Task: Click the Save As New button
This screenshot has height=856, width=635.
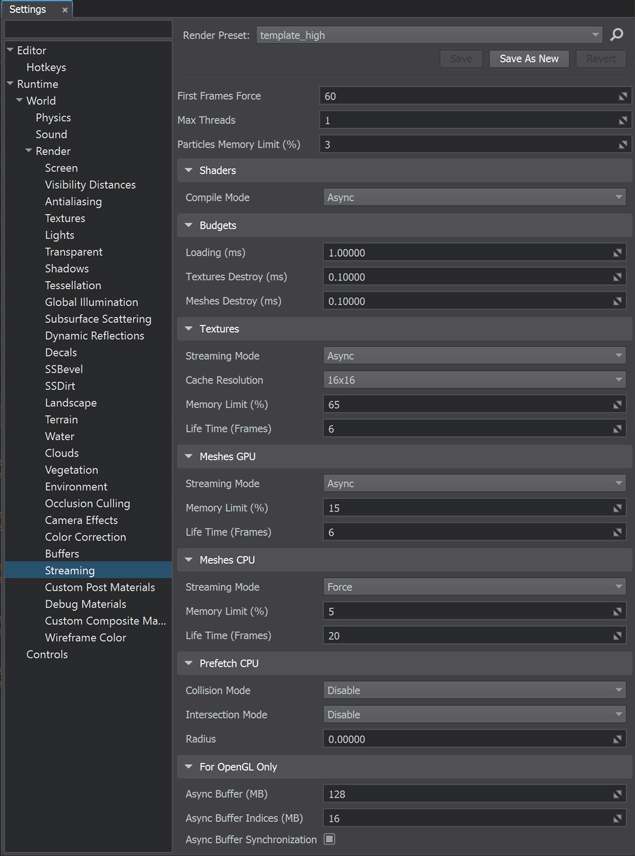Action: point(529,59)
